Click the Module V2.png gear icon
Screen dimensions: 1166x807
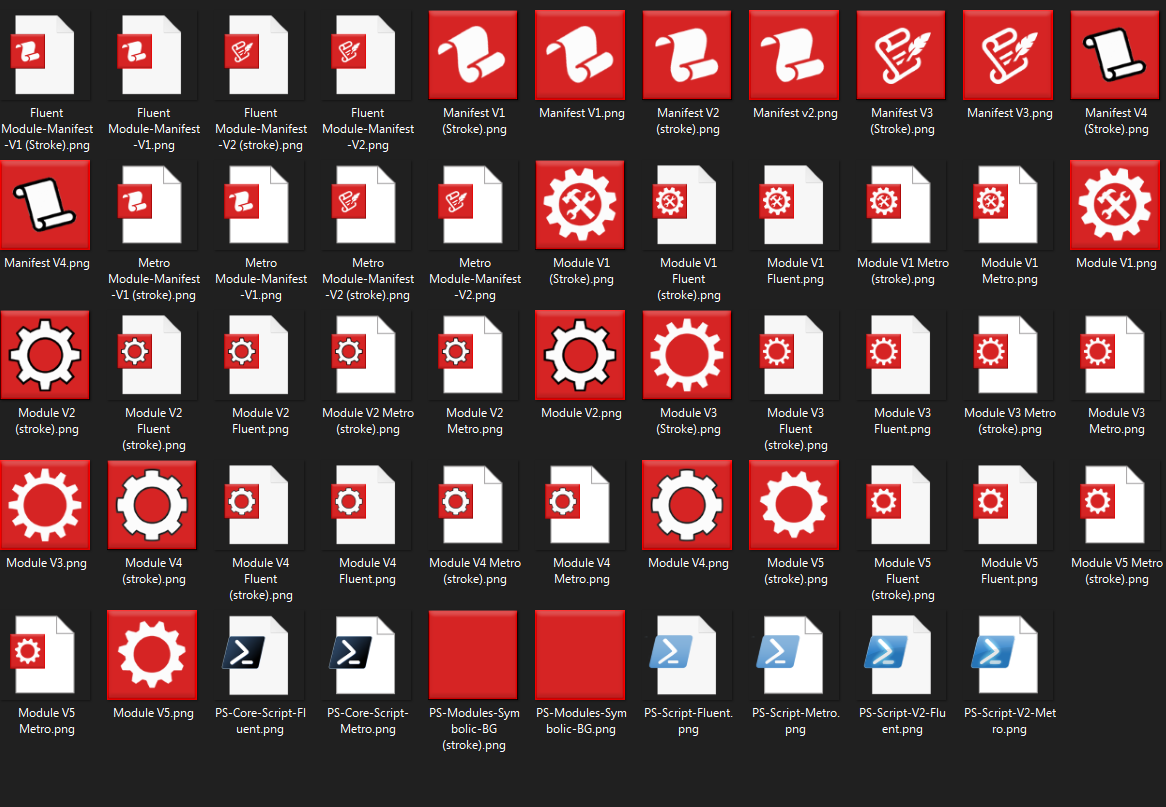(580, 354)
